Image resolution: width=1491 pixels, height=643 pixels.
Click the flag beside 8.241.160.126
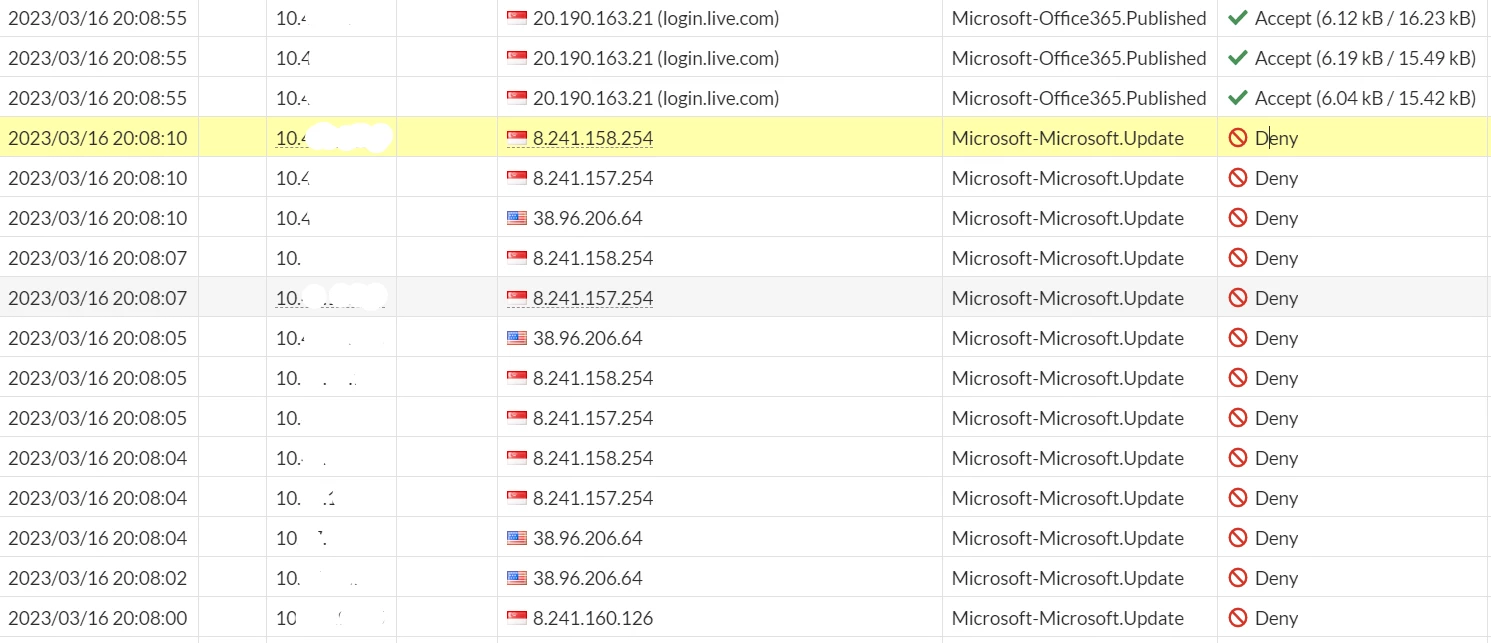[517, 618]
